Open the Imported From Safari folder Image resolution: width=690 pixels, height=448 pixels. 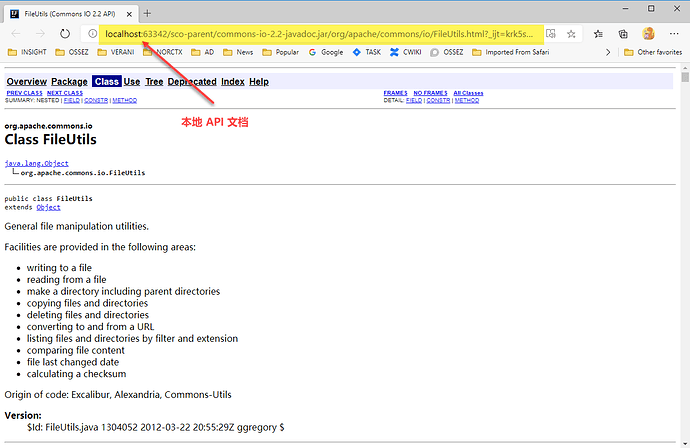click(510, 52)
